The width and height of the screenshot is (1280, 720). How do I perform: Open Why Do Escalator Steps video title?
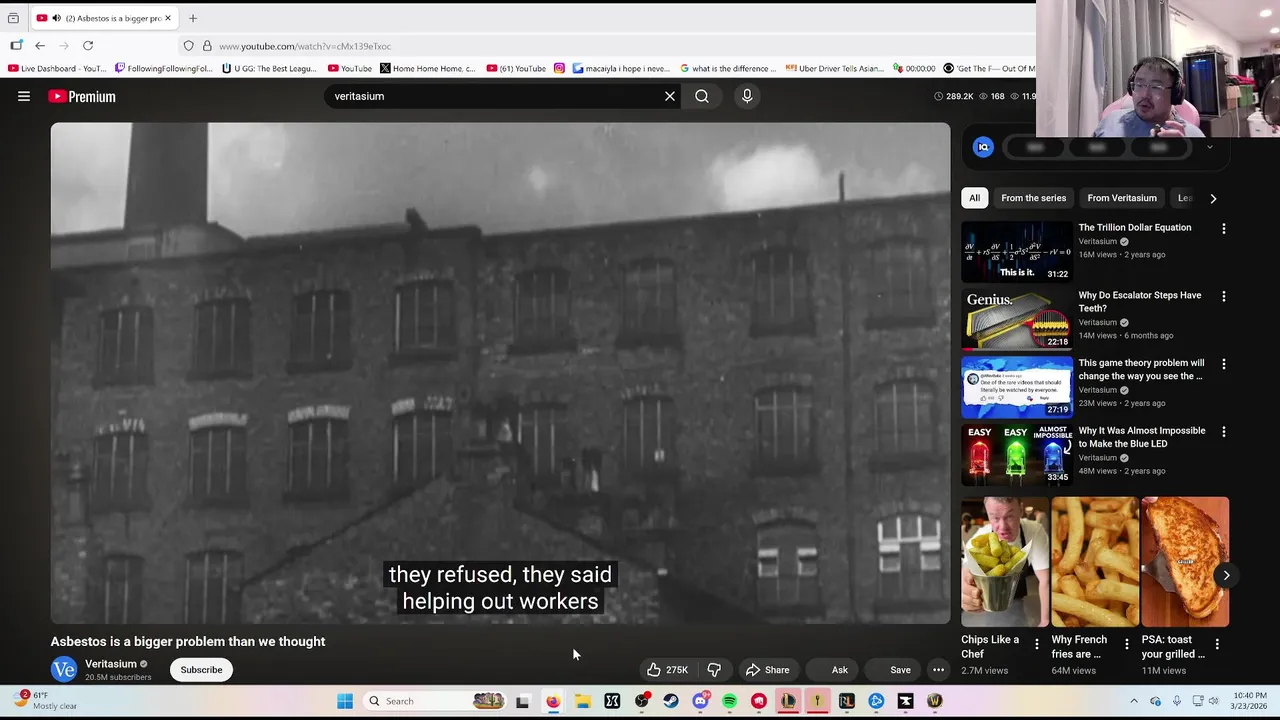pos(1140,302)
